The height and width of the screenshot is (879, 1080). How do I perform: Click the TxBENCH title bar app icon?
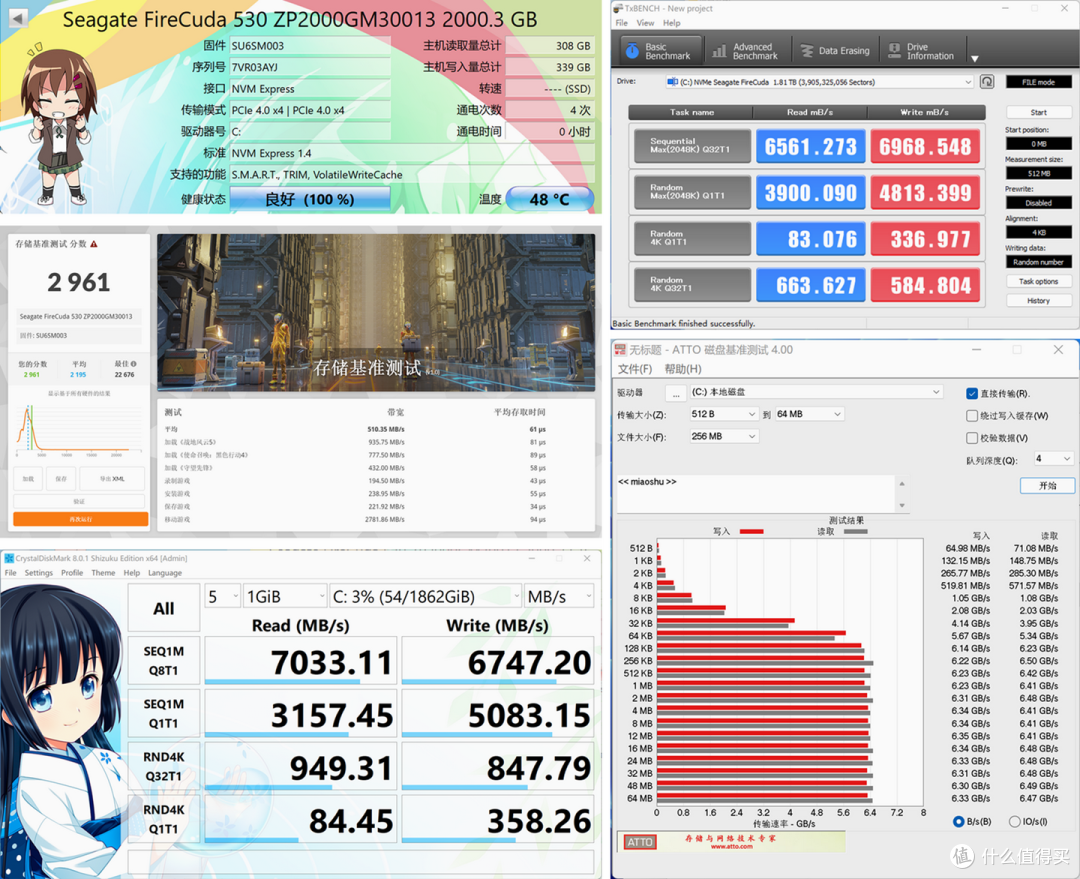pyautogui.click(x=618, y=8)
